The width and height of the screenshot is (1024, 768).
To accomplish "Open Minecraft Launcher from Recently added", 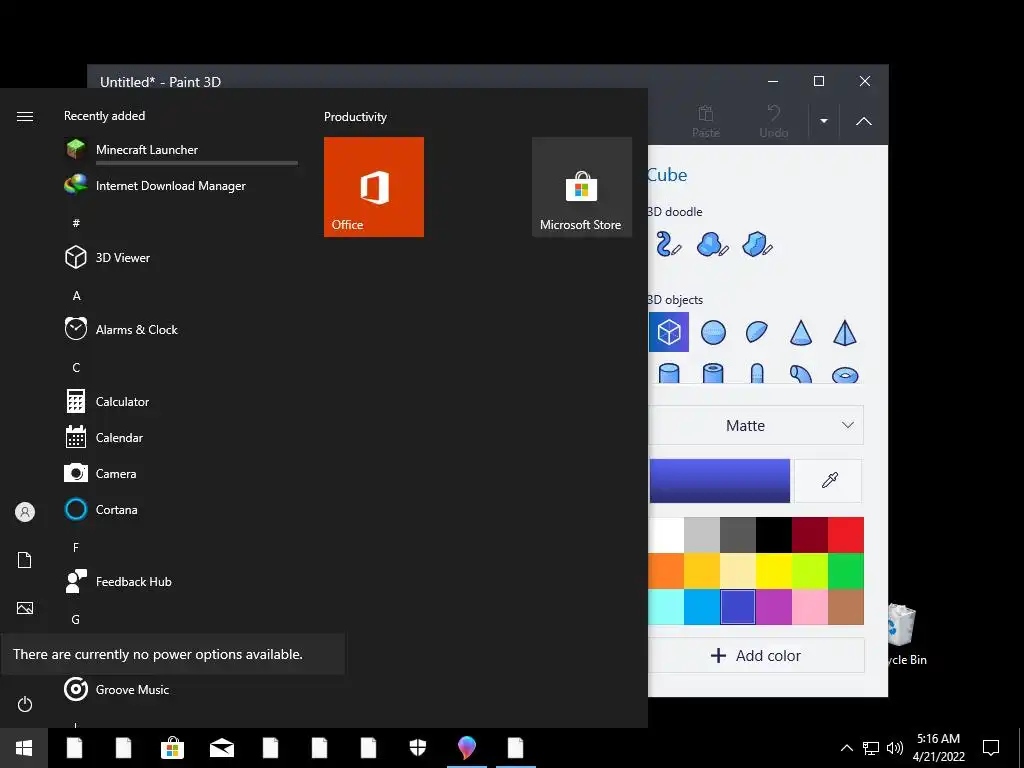I will (x=181, y=150).
